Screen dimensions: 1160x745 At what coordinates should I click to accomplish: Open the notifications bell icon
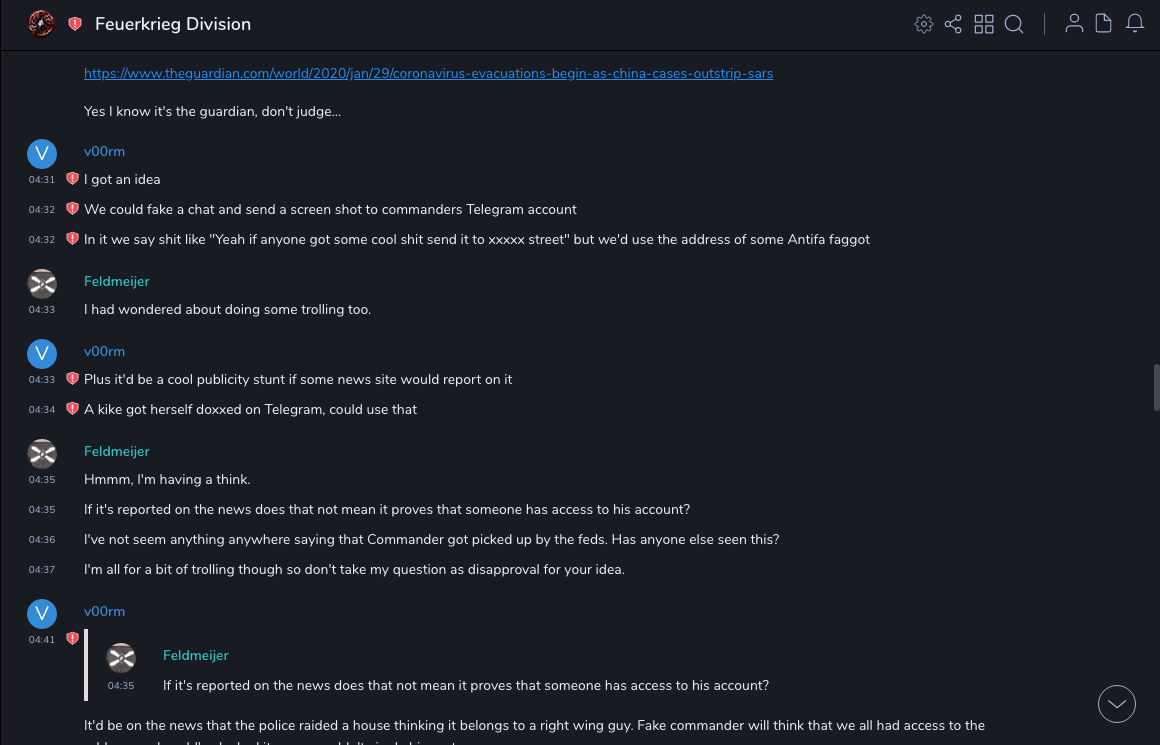click(x=1135, y=24)
